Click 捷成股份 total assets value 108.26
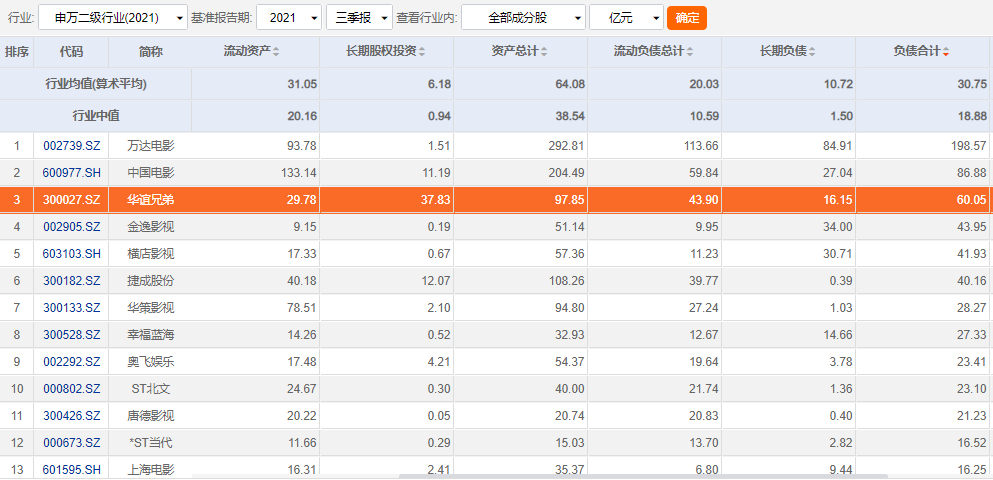The height and width of the screenshot is (480, 993). (567, 281)
